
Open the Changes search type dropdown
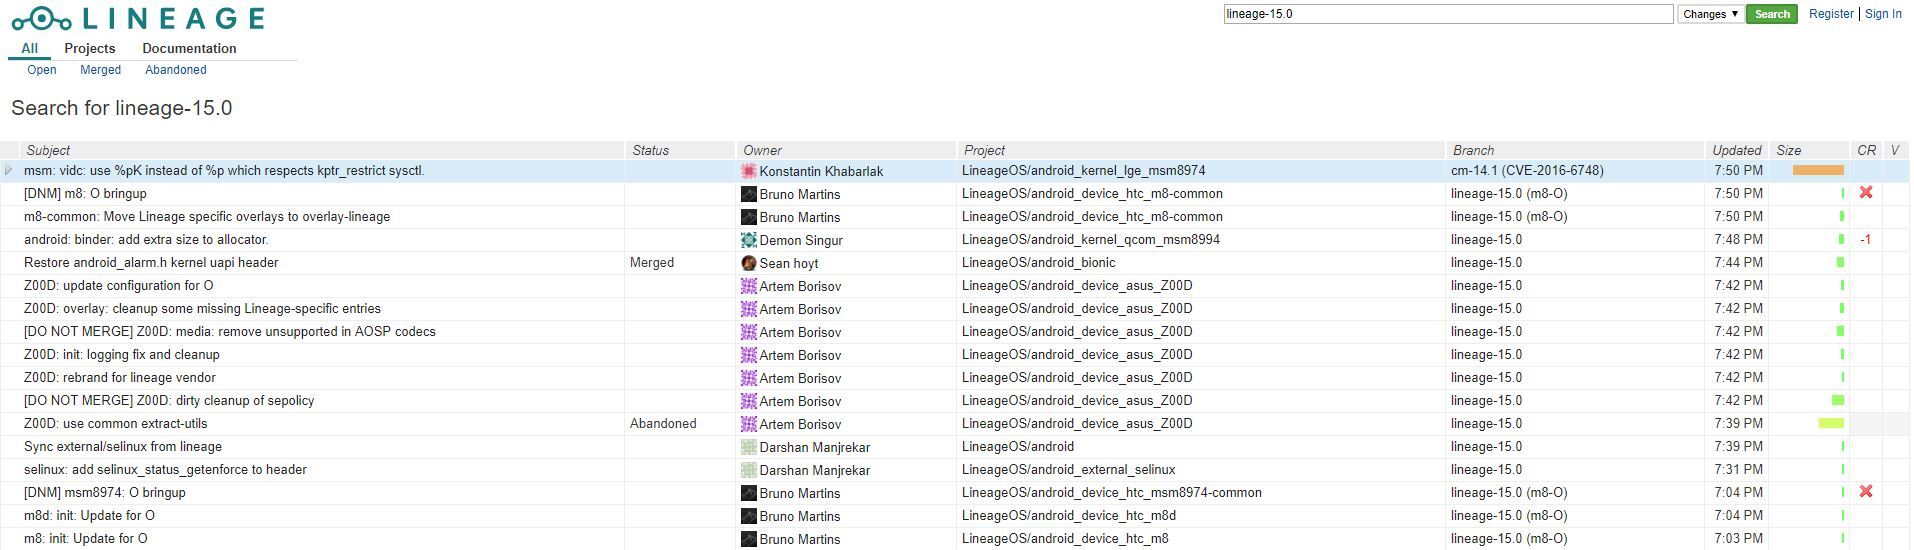[1710, 14]
